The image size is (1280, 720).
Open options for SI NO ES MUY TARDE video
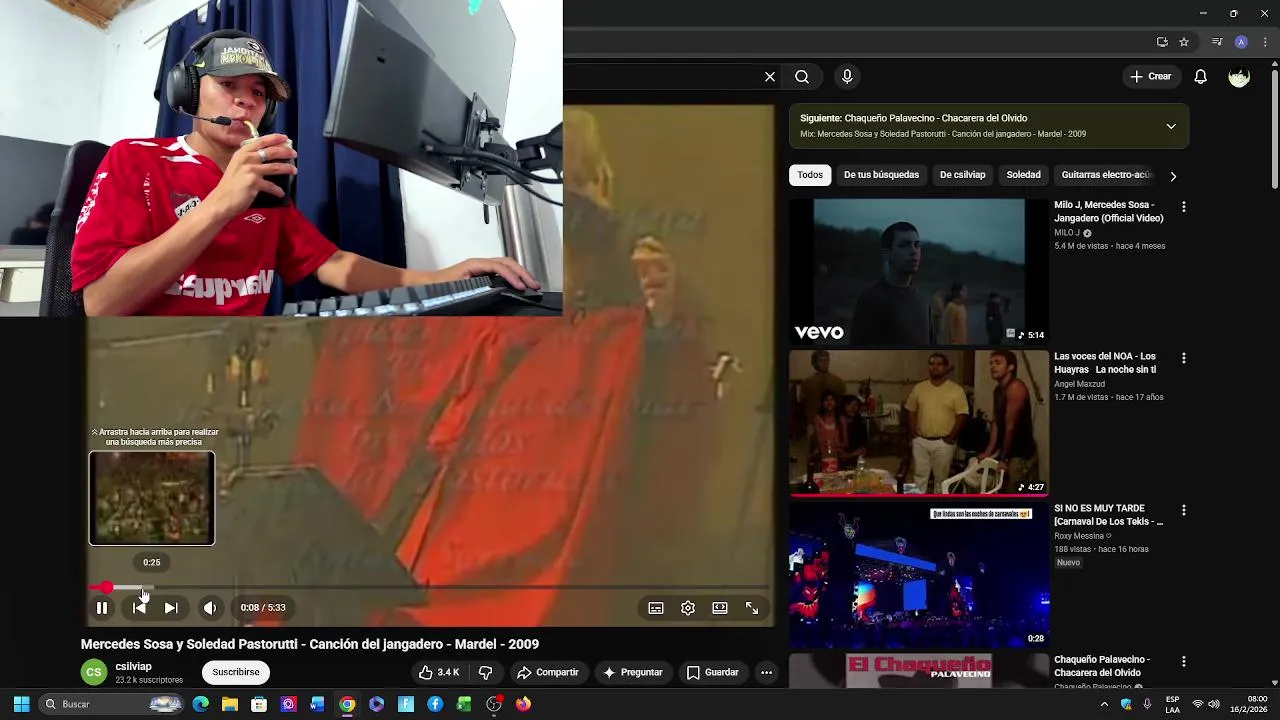coord(1184,510)
